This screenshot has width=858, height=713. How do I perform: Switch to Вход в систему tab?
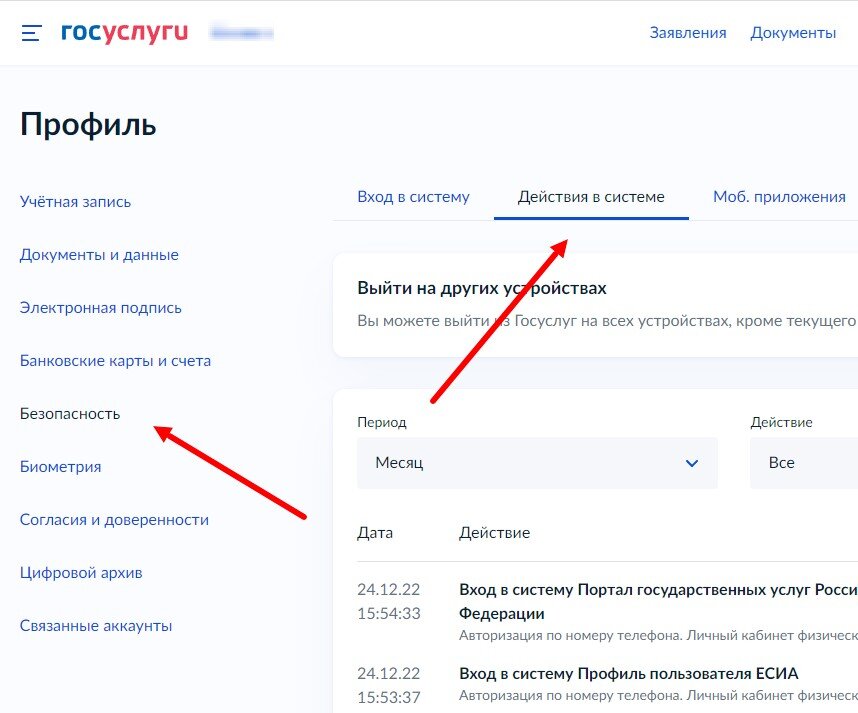coord(414,196)
